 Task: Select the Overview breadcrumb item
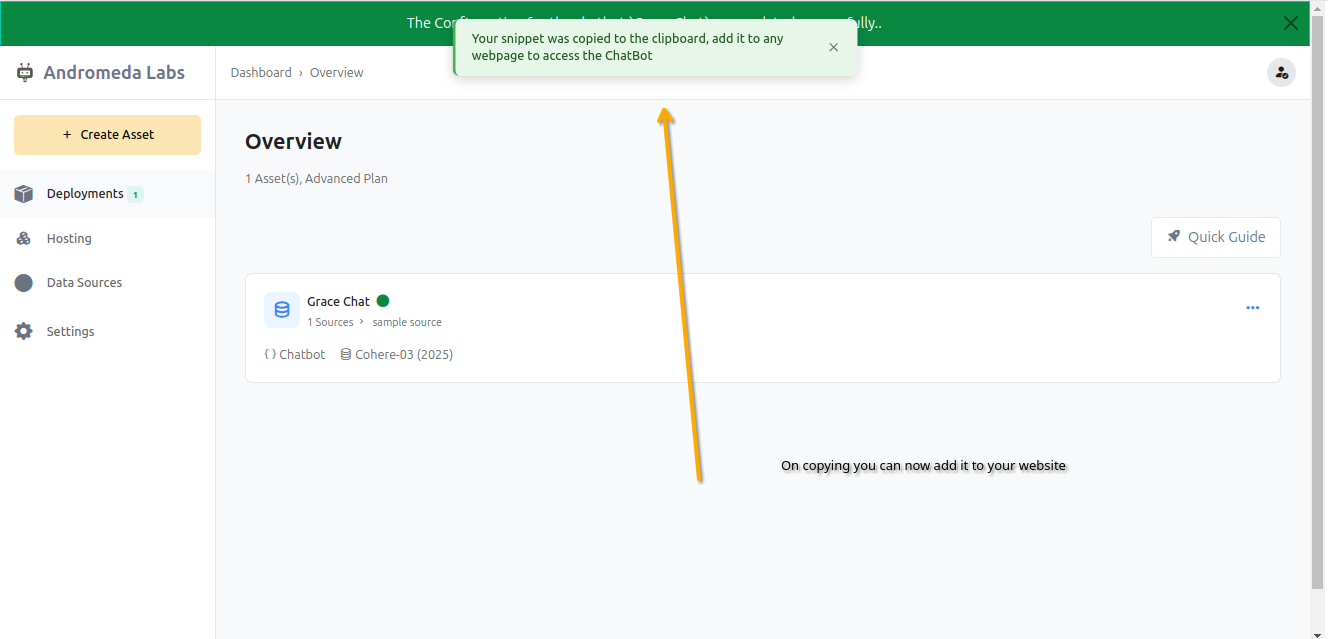(x=336, y=73)
